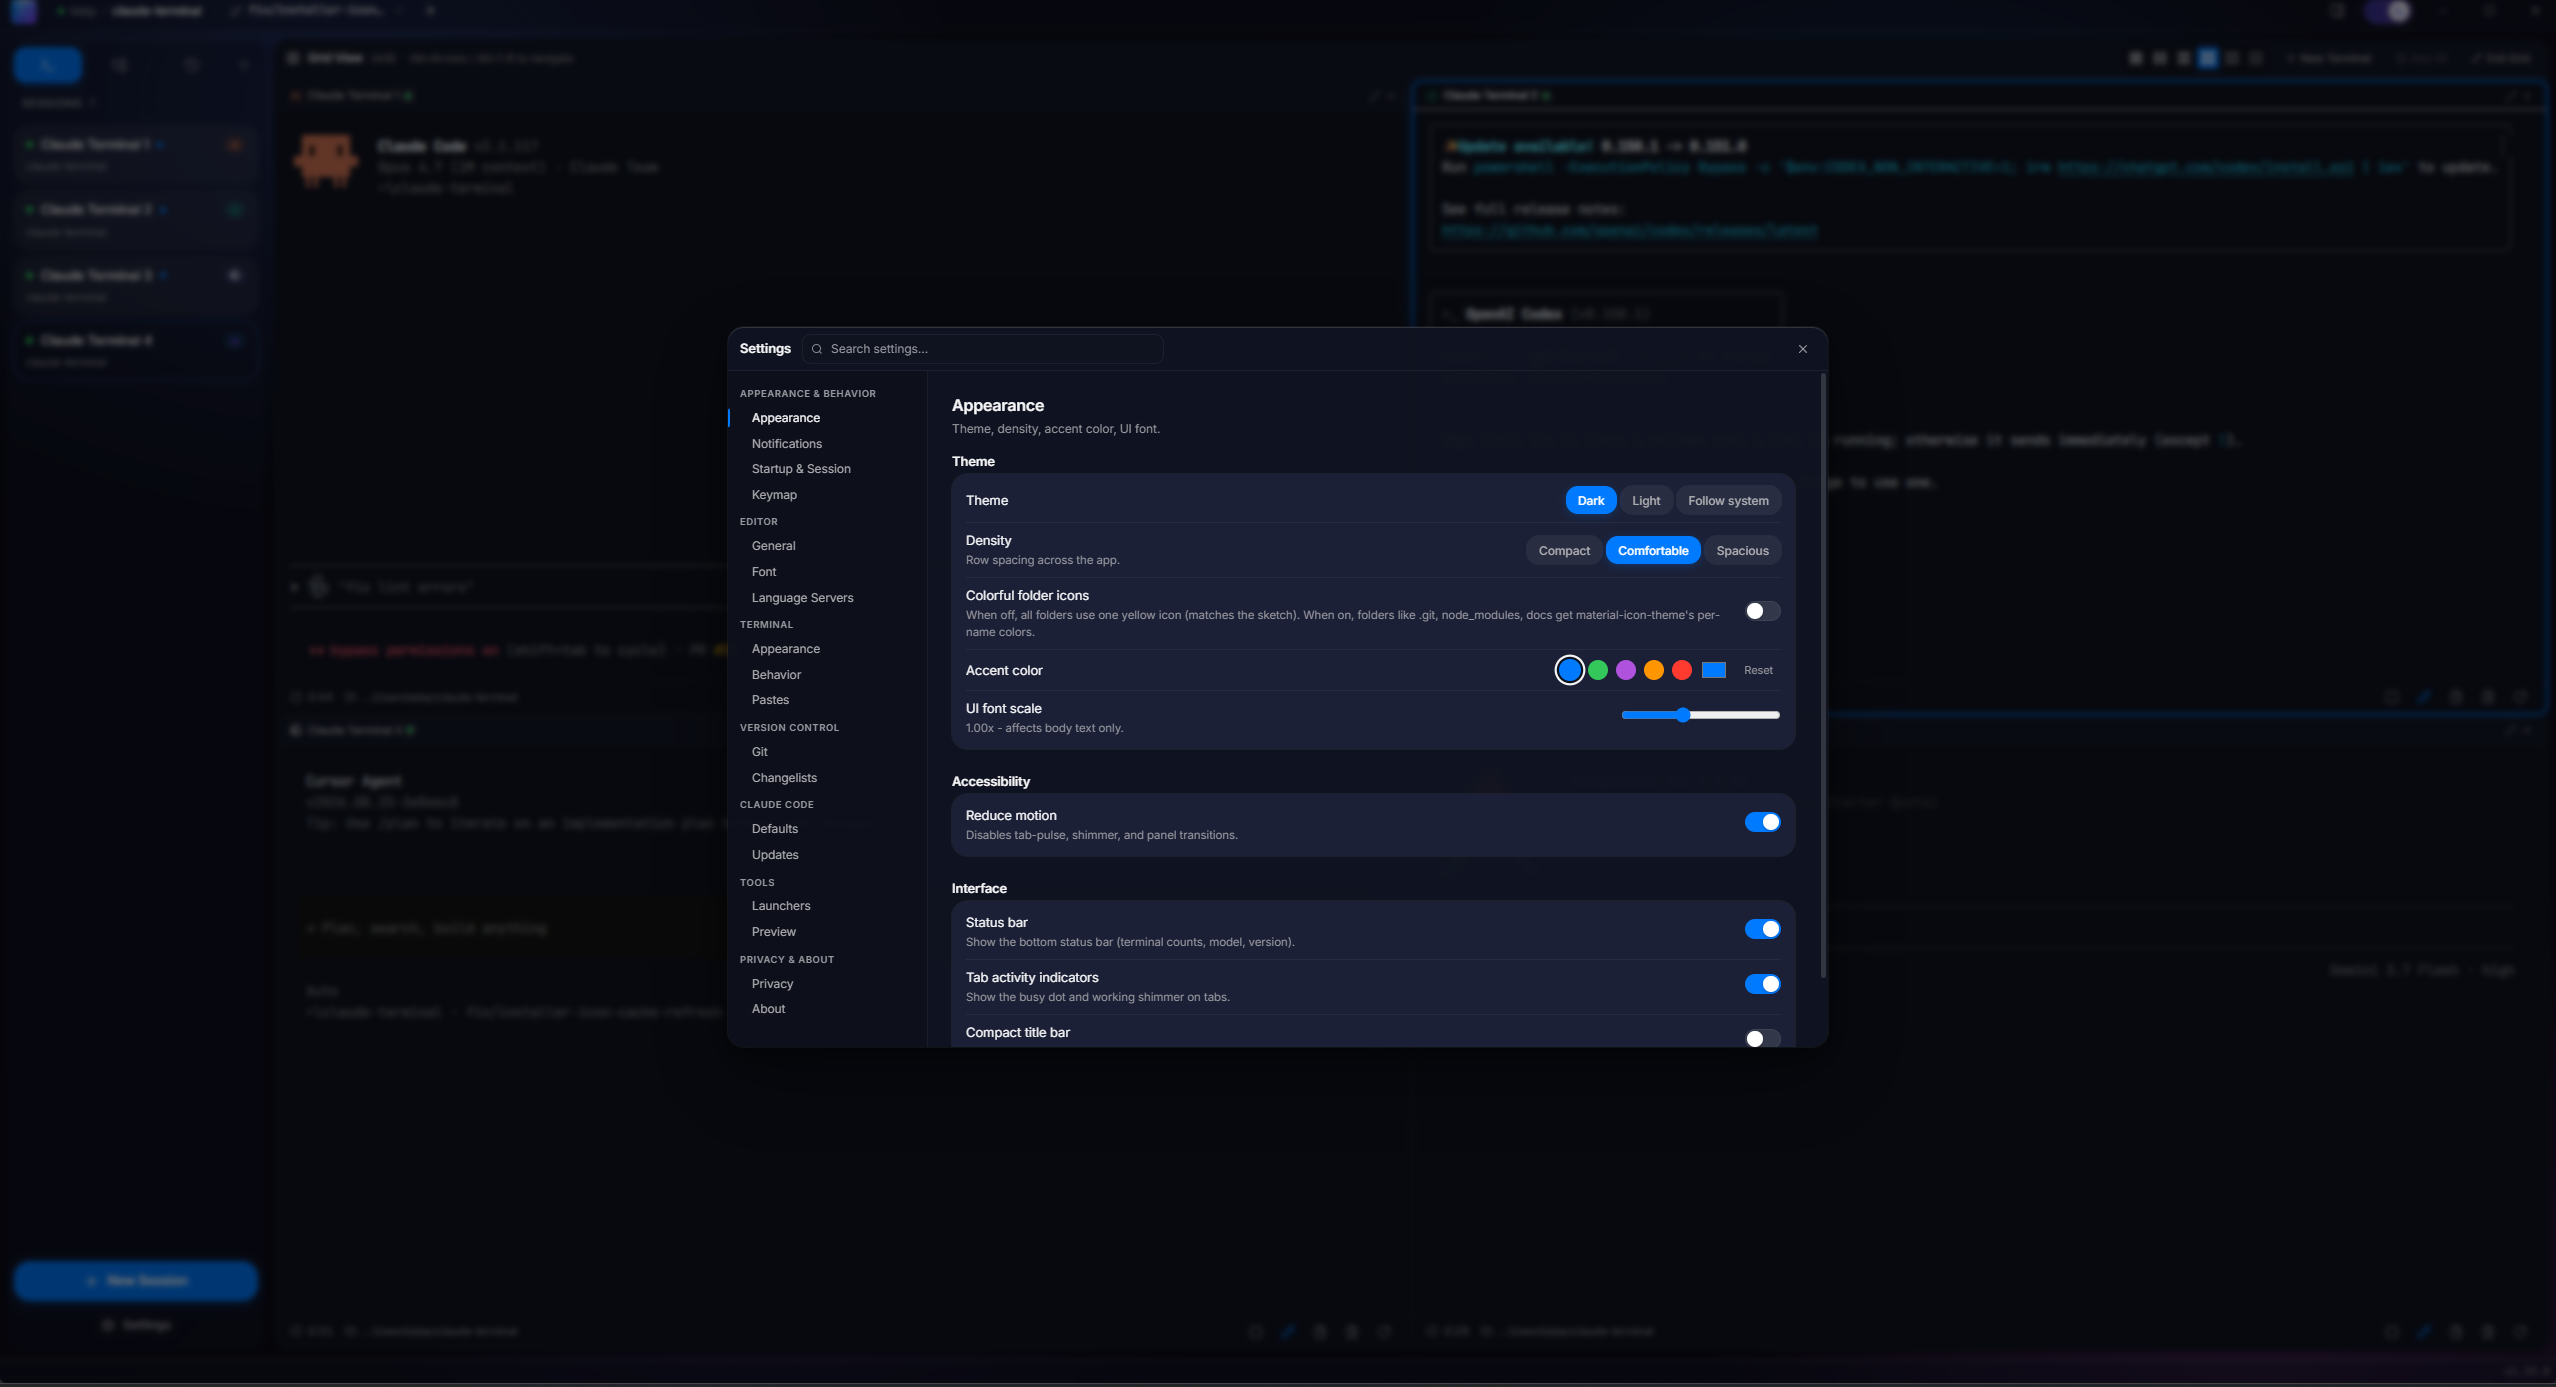
Task: Open the Updates settings page
Action: (775, 855)
